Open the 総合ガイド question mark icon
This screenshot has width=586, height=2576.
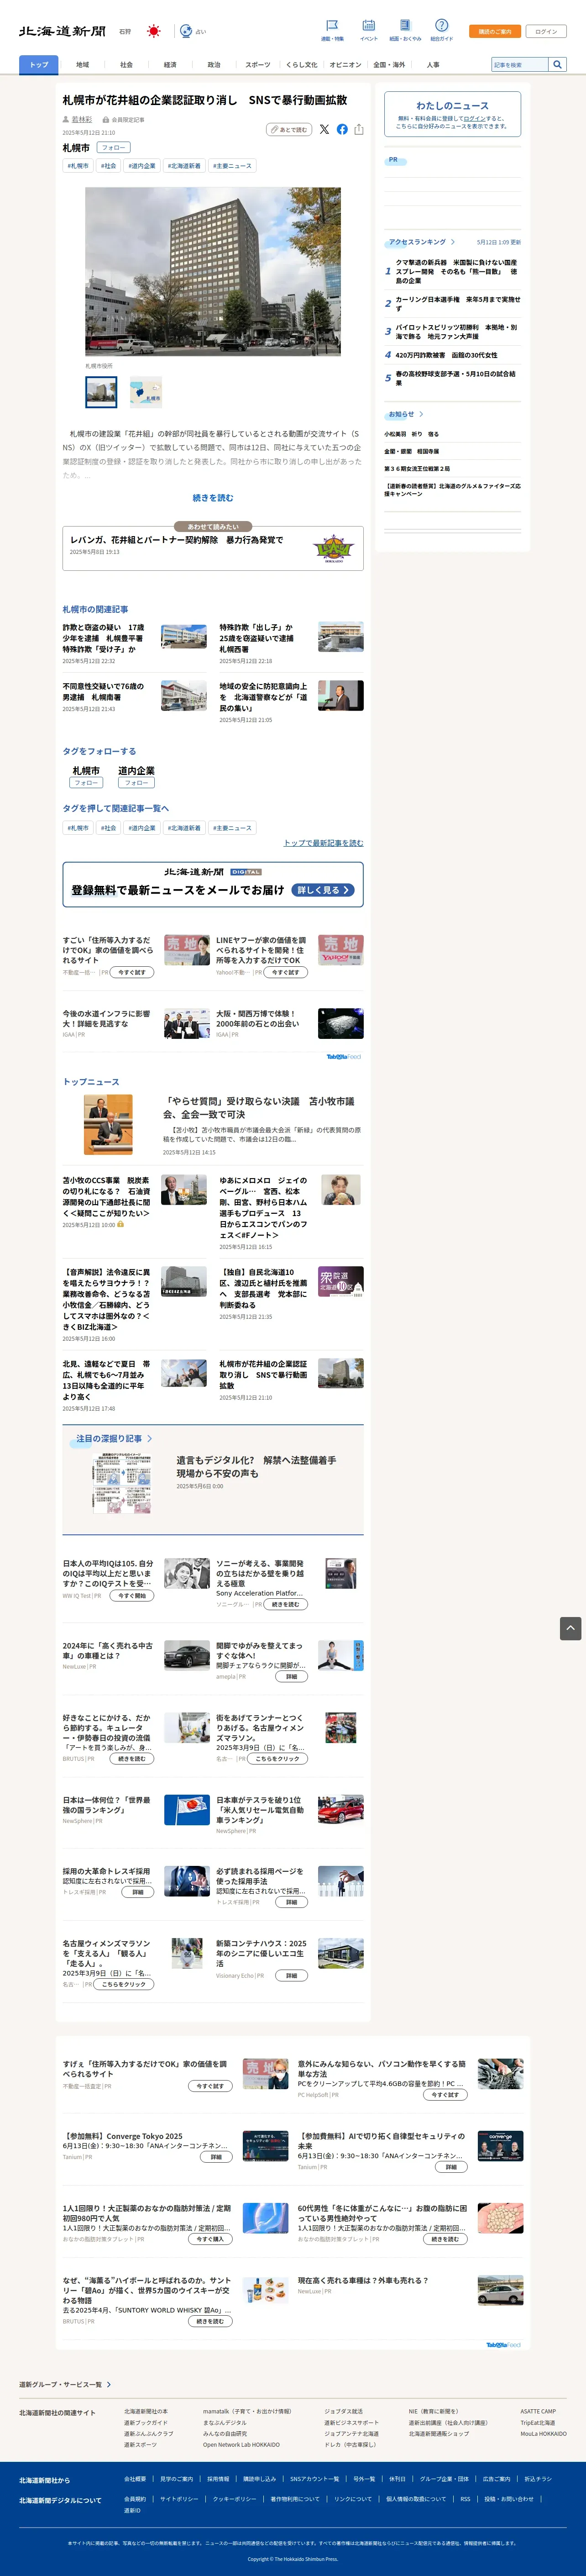(441, 25)
